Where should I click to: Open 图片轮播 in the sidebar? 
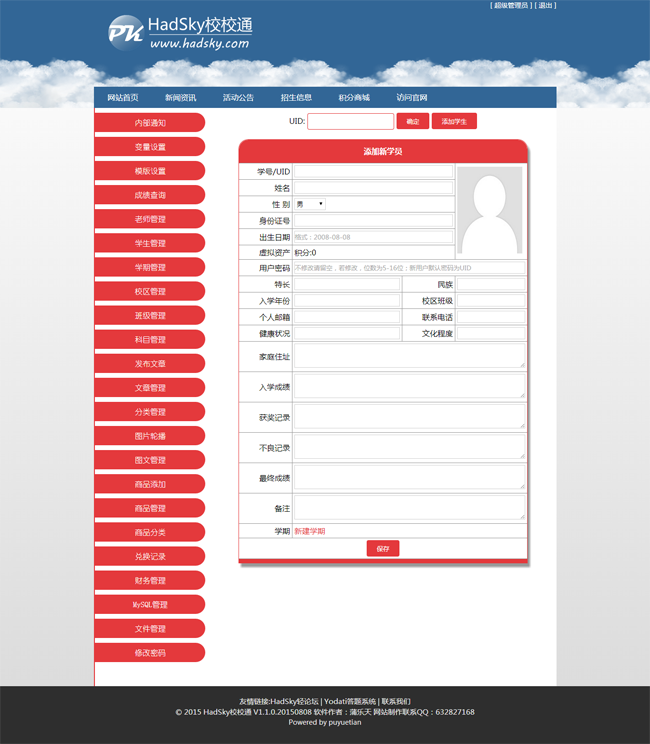(x=150, y=436)
